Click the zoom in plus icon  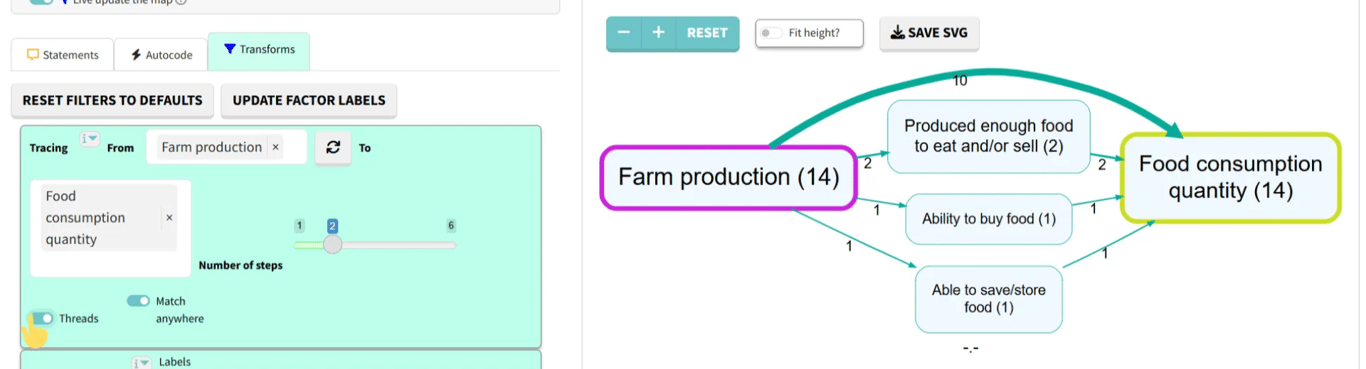tap(658, 33)
